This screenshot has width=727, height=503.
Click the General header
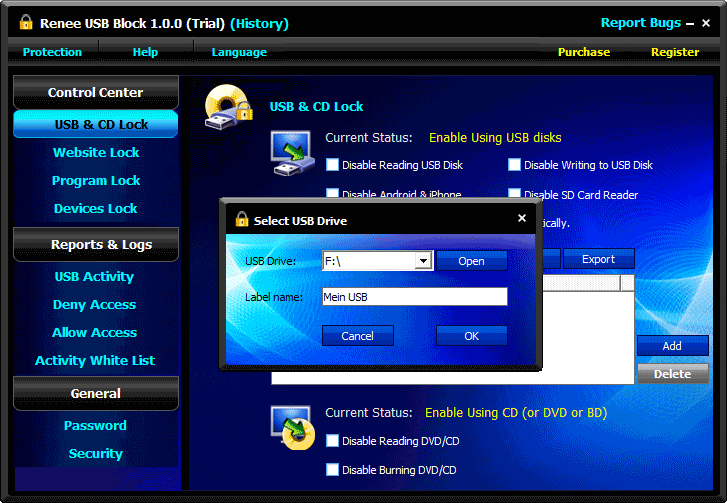(x=96, y=393)
